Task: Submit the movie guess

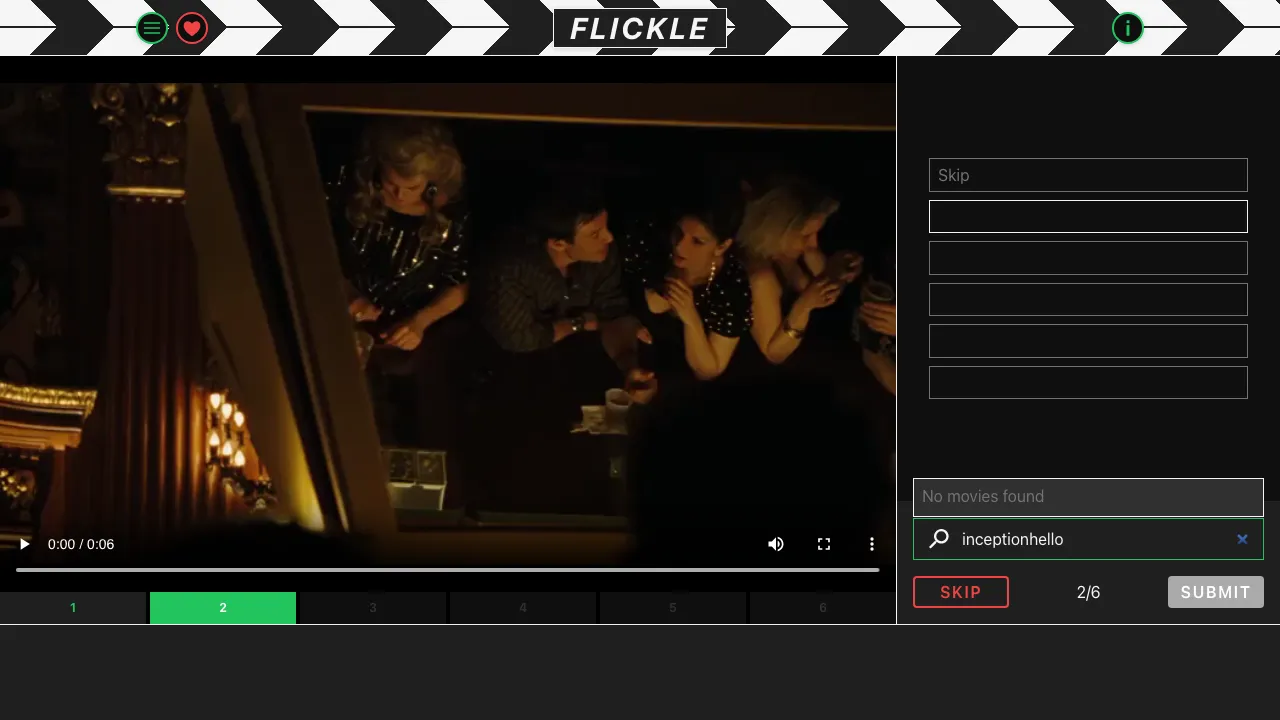Action: point(1216,592)
